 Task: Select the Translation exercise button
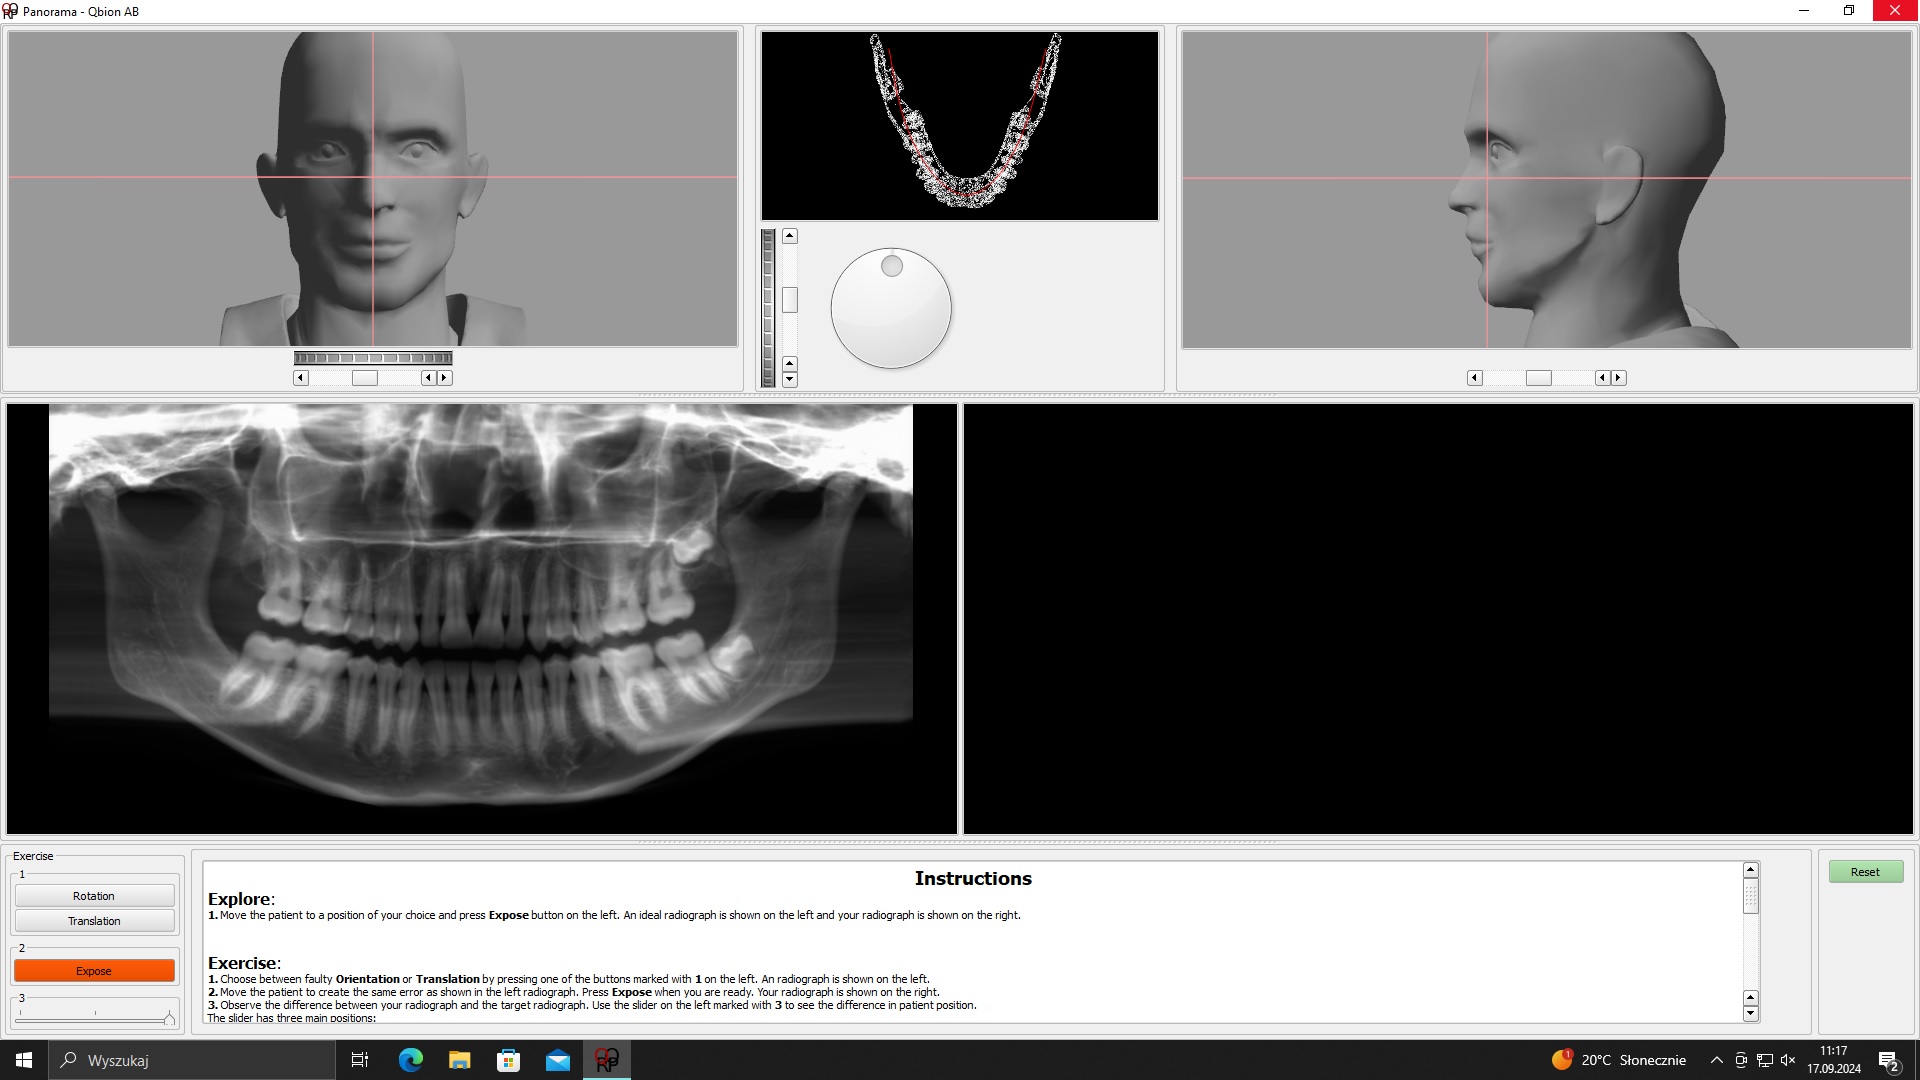(94, 921)
